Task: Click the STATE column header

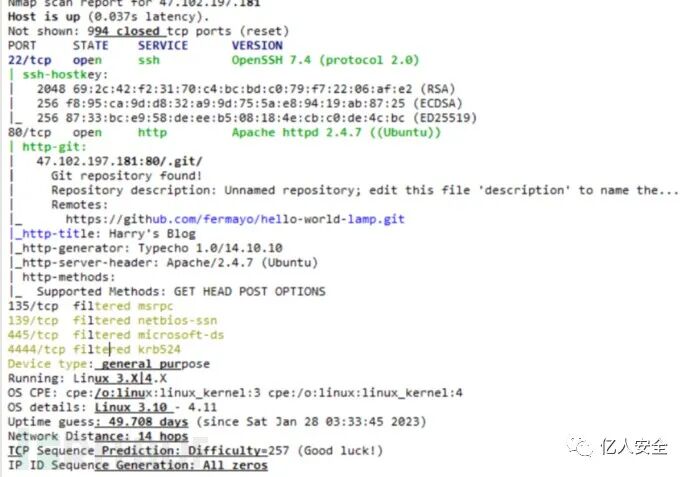Action: coord(91,46)
